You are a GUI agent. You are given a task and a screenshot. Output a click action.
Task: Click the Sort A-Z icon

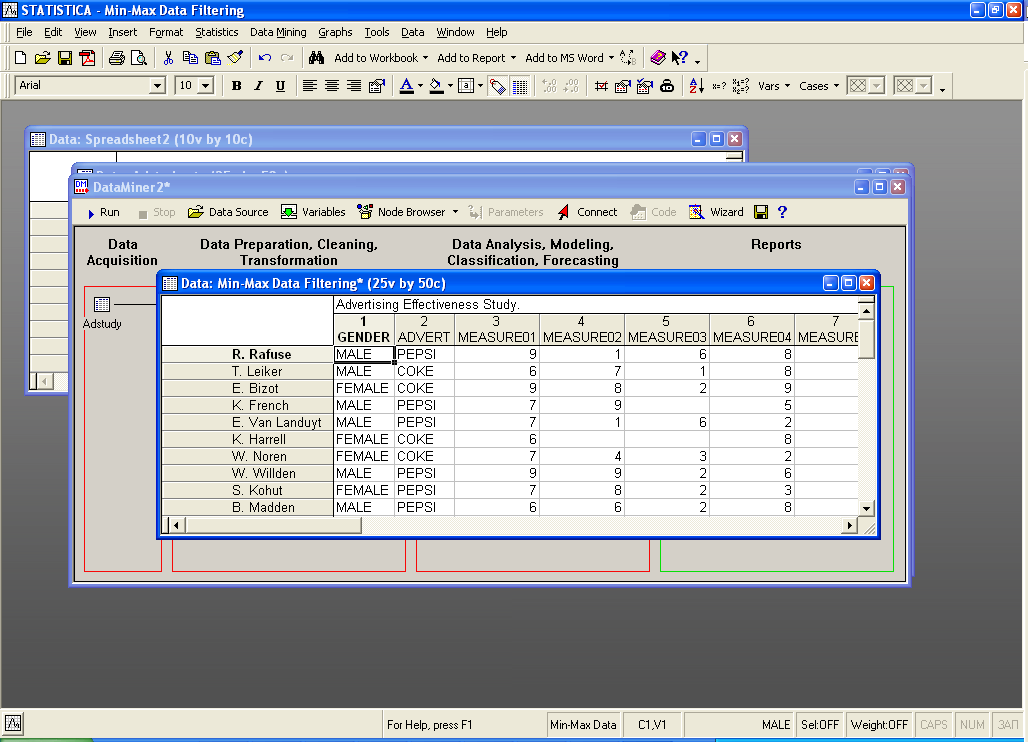(697, 86)
